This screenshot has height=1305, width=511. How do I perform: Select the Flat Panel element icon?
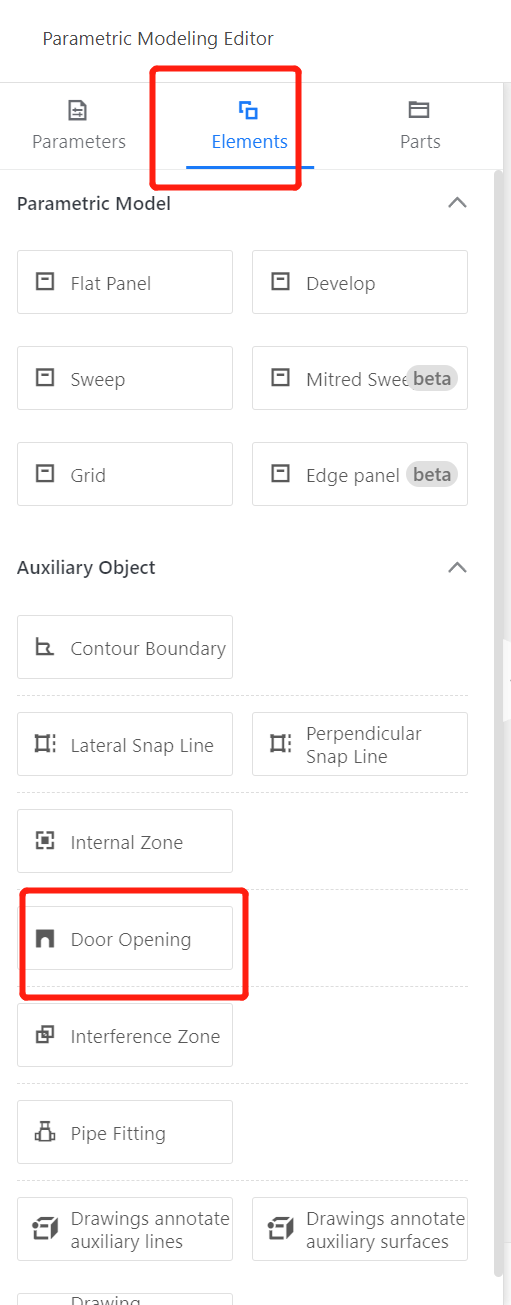click(45, 282)
